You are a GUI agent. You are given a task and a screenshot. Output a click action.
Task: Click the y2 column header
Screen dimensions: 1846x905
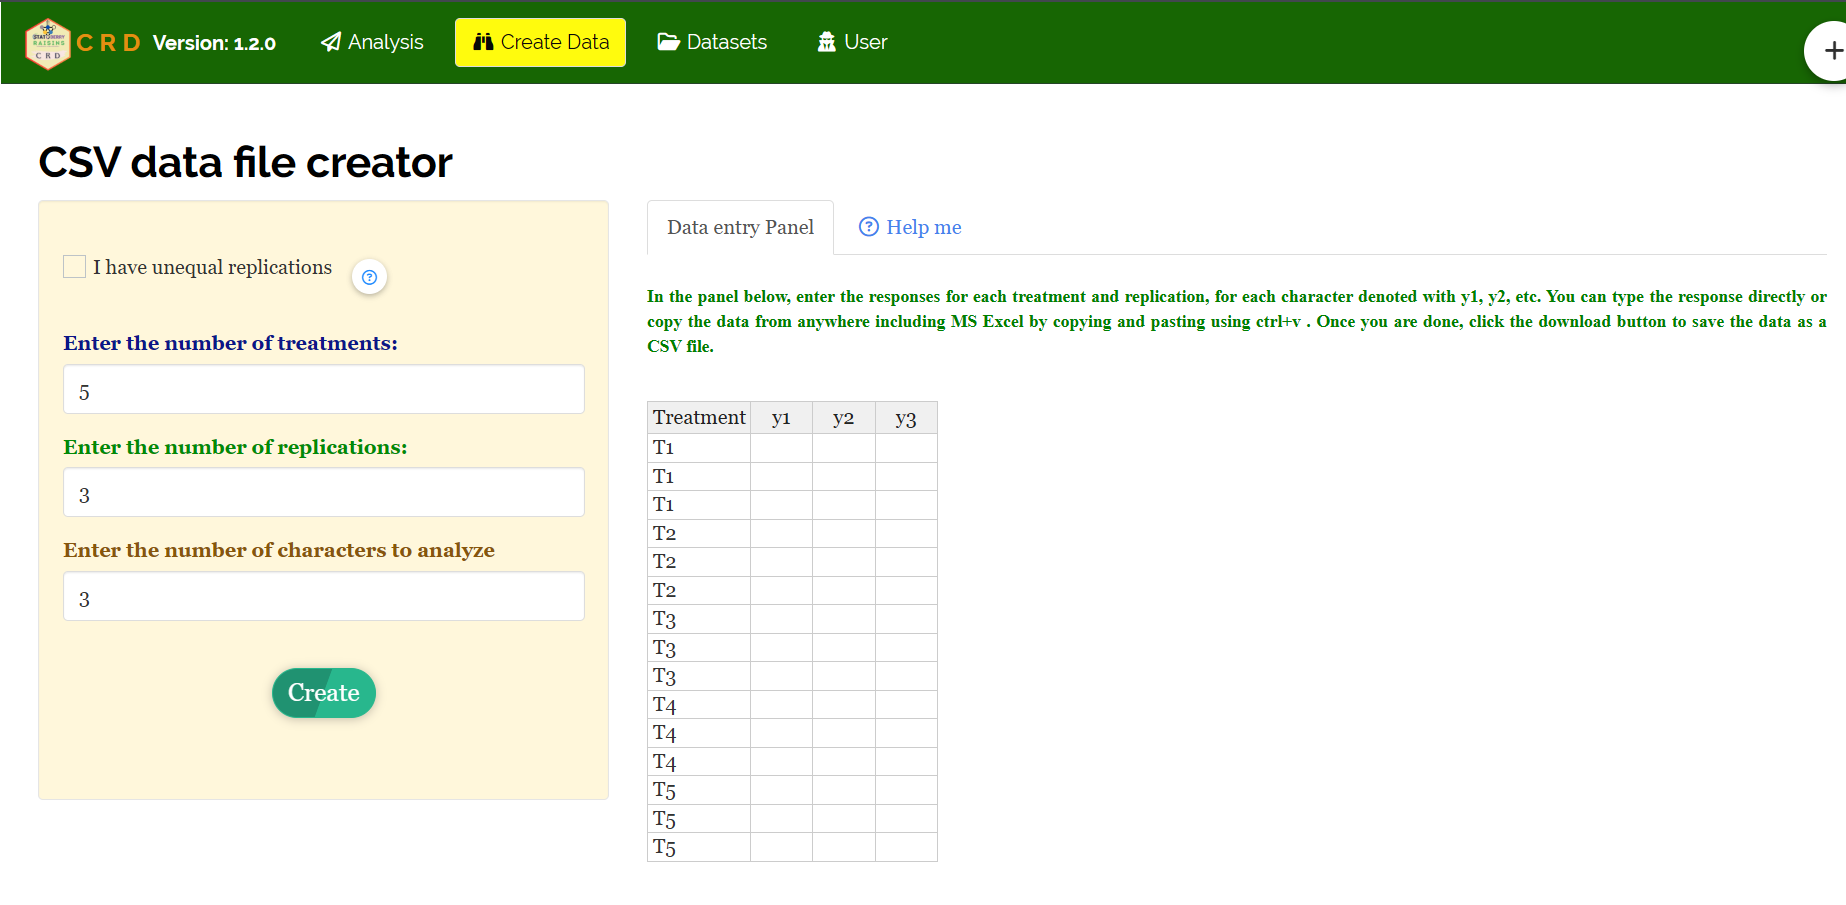[x=843, y=418]
